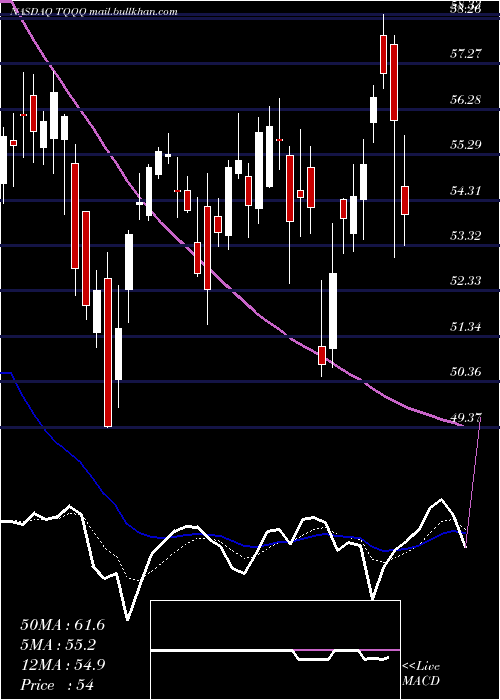Click the 57.27 price axis label
The width and height of the screenshot is (500, 700).
tap(466, 54)
